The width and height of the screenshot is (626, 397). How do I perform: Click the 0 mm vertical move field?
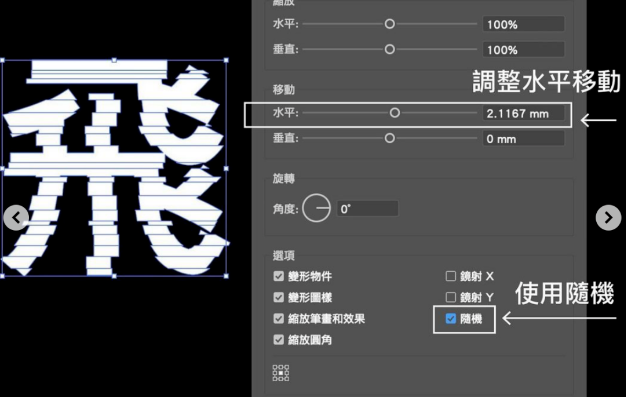coord(523,139)
